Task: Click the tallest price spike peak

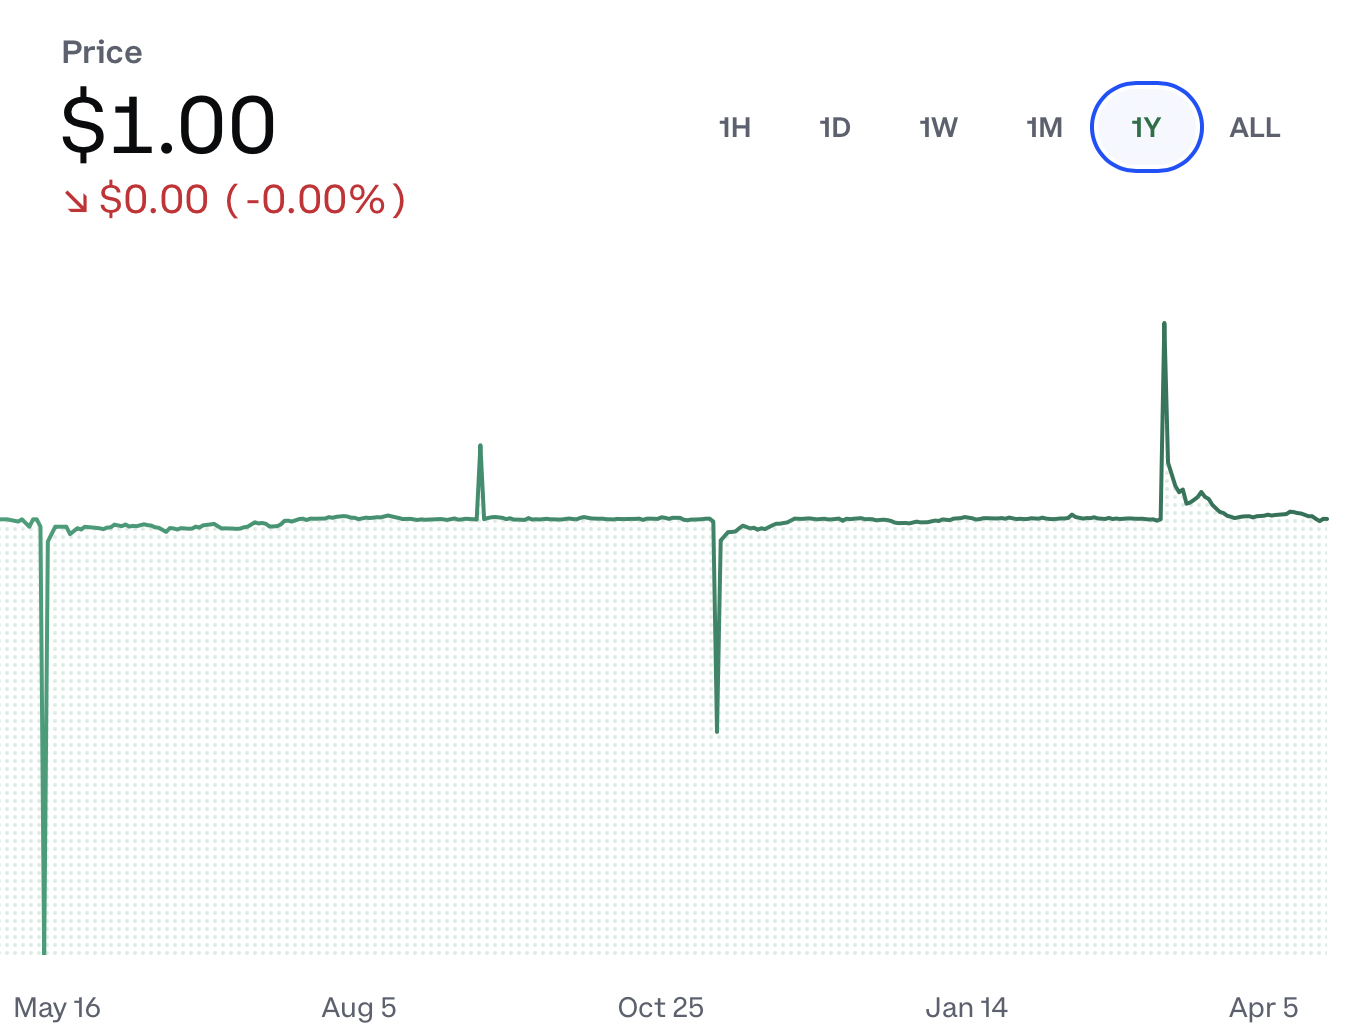Action: click(x=1164, y=324)
